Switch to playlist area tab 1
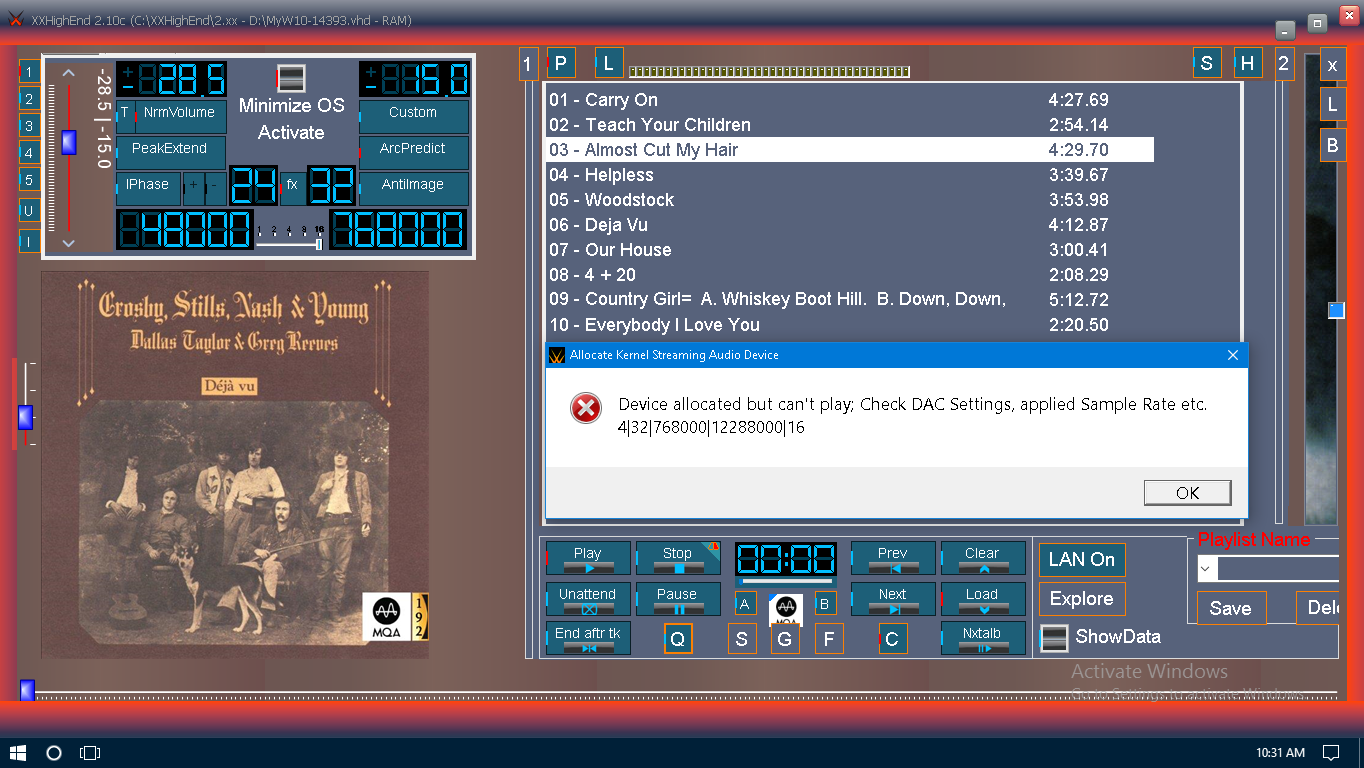Screen dimensions: 1364x768 click(x=528, y=64)
